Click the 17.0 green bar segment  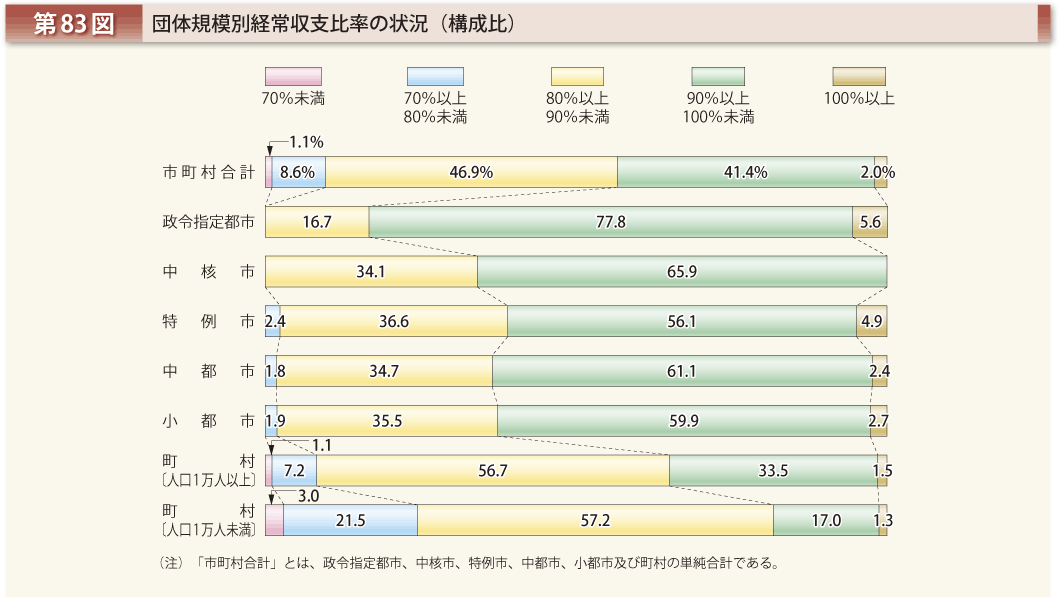pos(826,520)
